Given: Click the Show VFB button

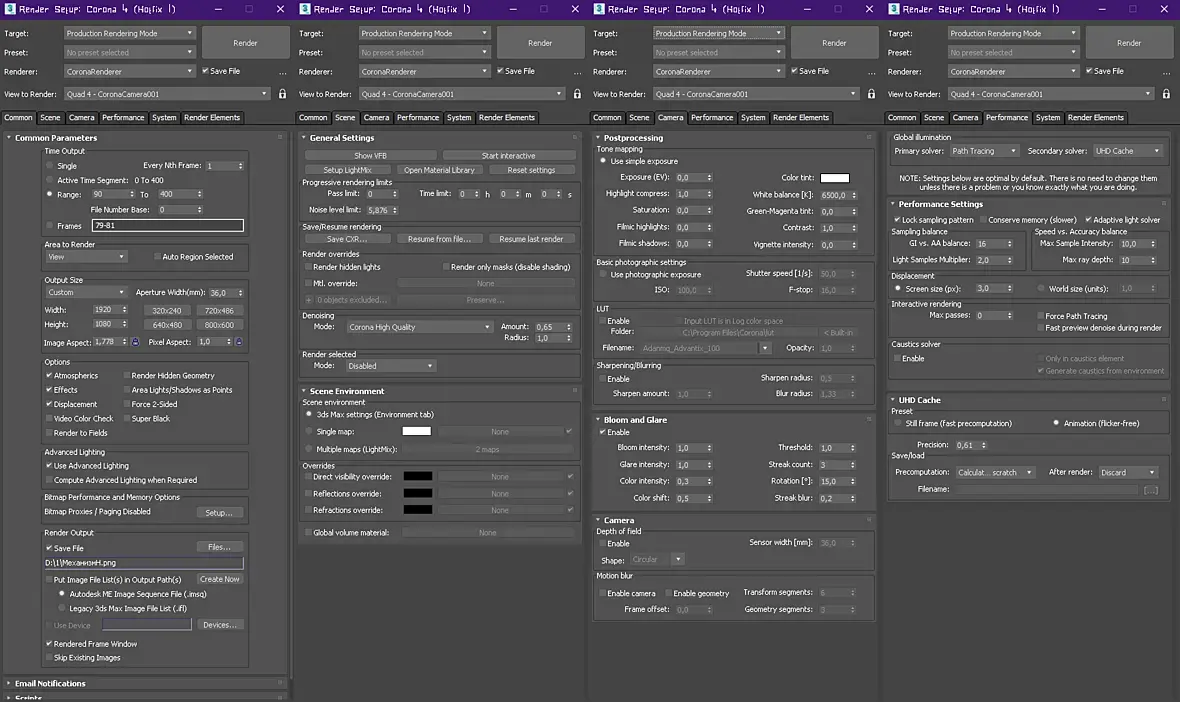Looking at the screenshot, I should tap(370, 156).
